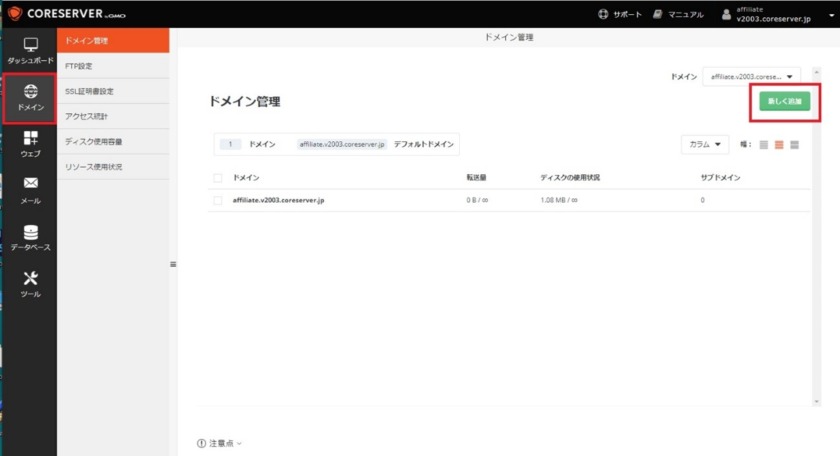
Task: Open the affiliate.v2003.coreserver.jp domain link in table
Action: point(278,200)
